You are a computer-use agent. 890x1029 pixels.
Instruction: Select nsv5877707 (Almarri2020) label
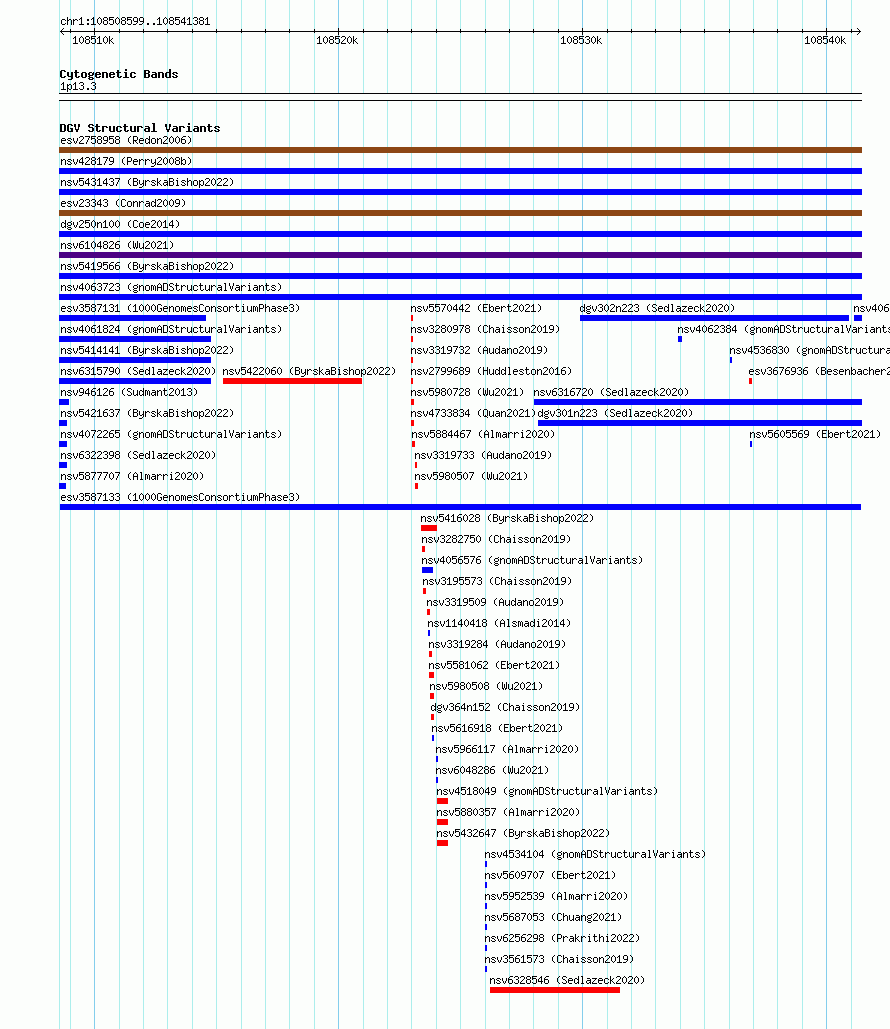[132, 476]
